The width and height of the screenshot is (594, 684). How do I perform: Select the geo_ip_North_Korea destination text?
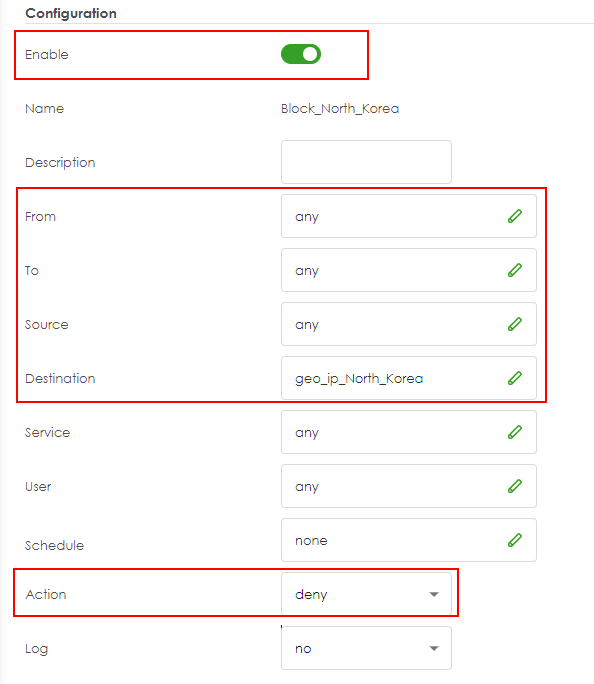[x=359, y=379]
